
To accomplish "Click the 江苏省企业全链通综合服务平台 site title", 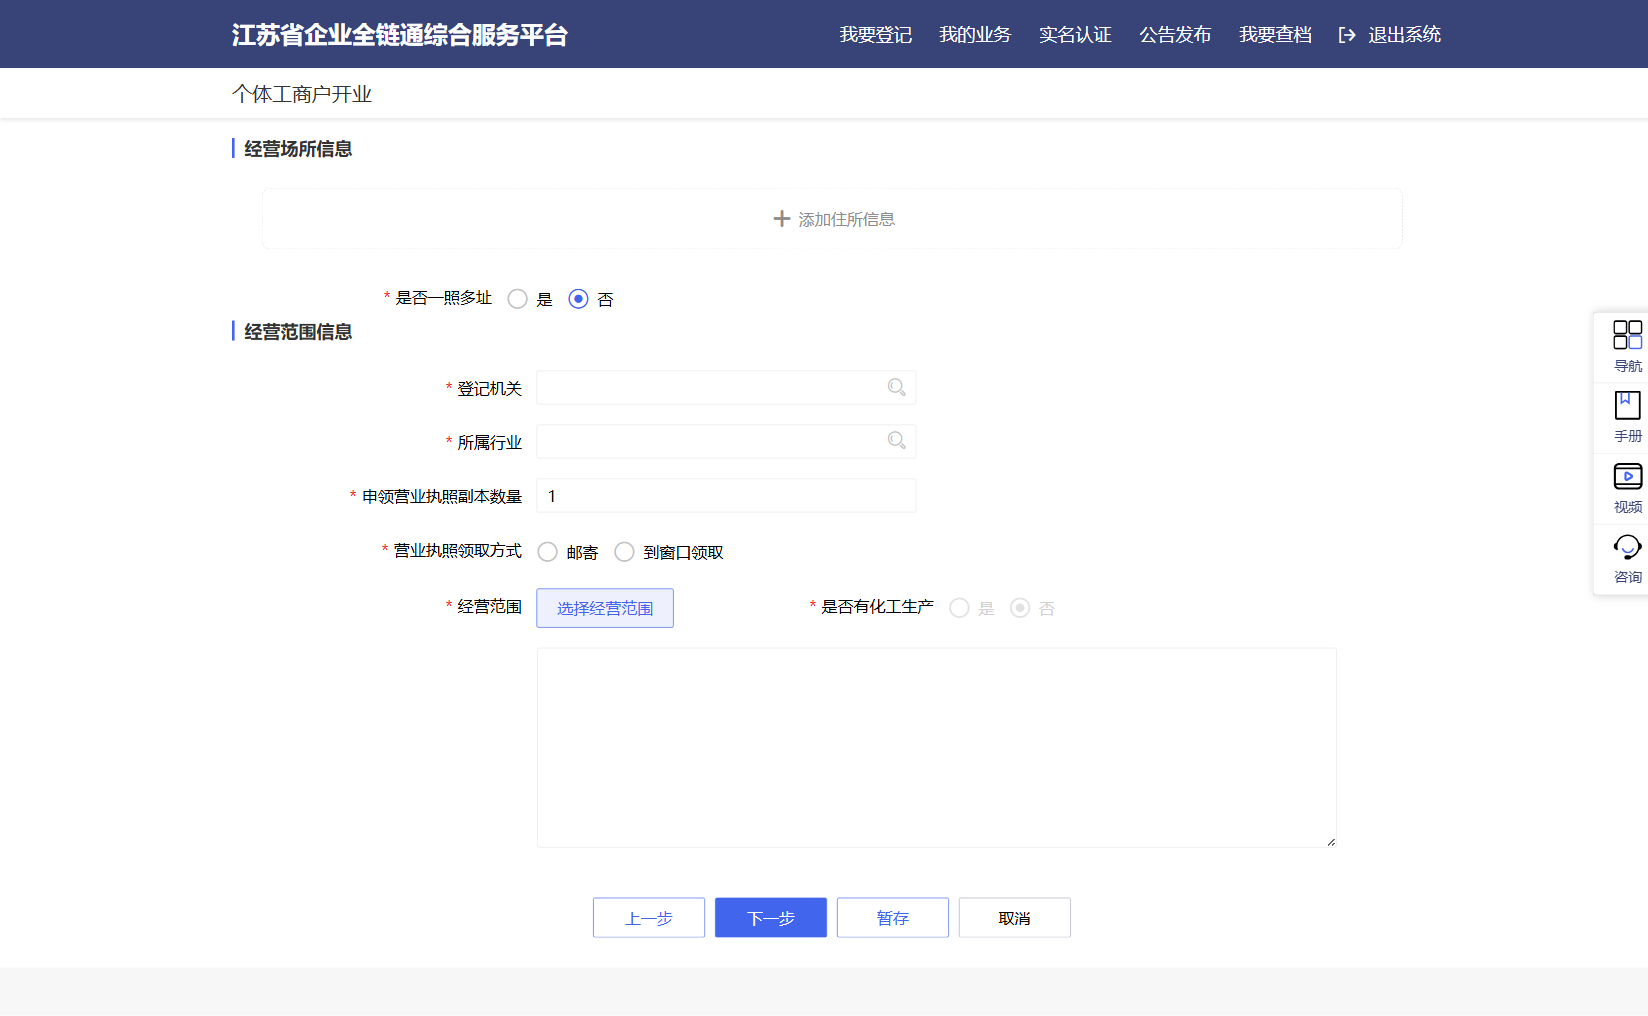I will [400, 35].
